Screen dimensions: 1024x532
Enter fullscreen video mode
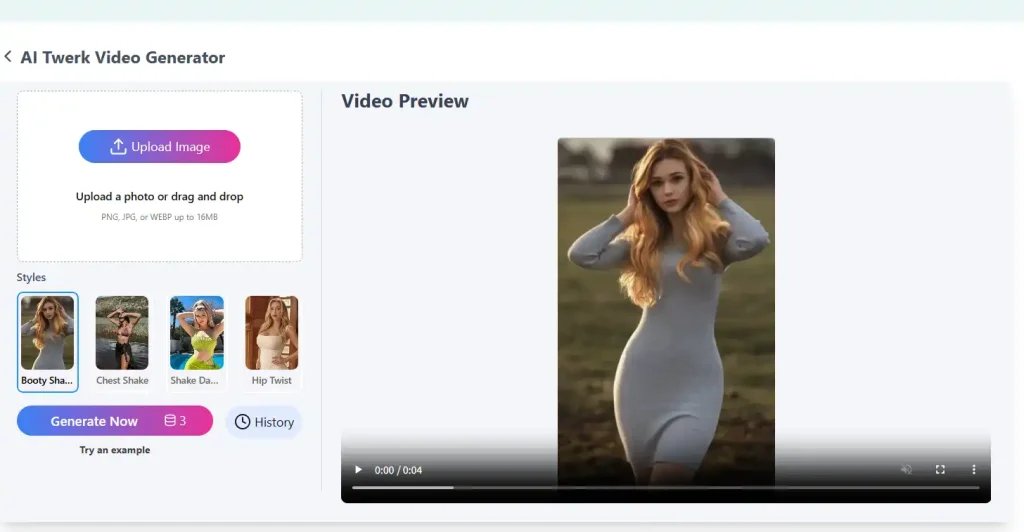tap(940, 469)
